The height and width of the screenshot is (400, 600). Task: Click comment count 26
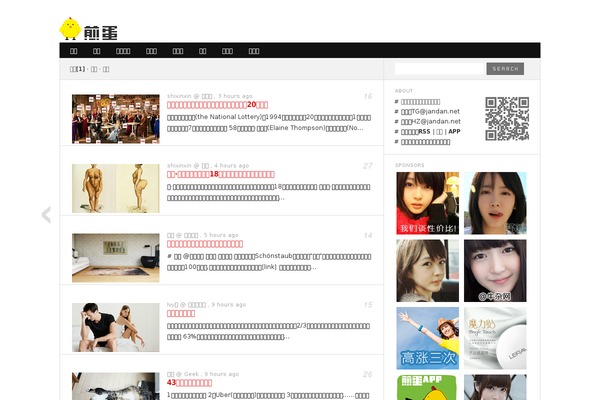pyautogui.click(x=367, y=374)
